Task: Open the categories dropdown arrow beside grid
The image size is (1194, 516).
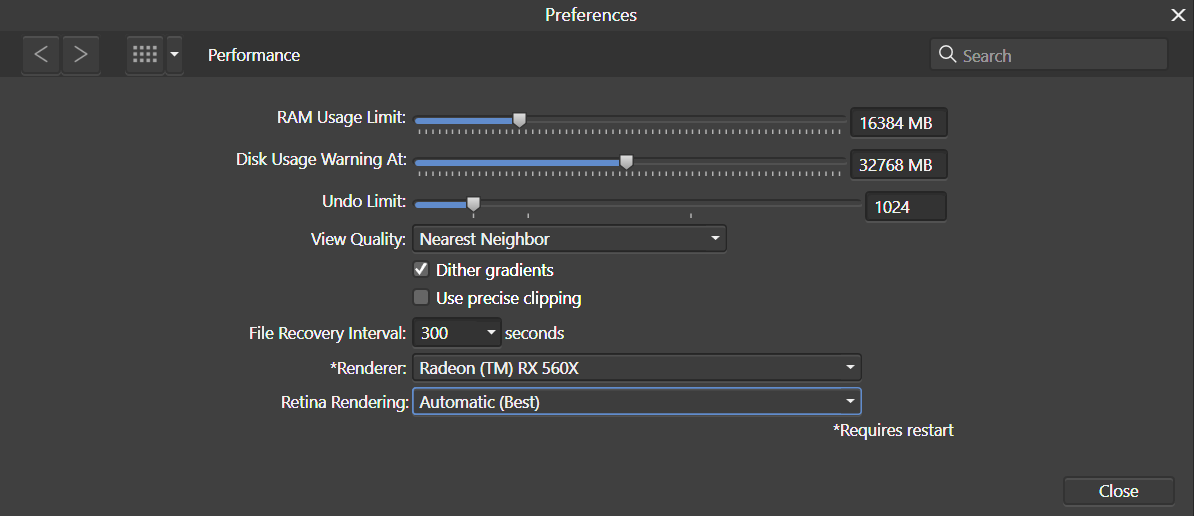Action: 174,55
